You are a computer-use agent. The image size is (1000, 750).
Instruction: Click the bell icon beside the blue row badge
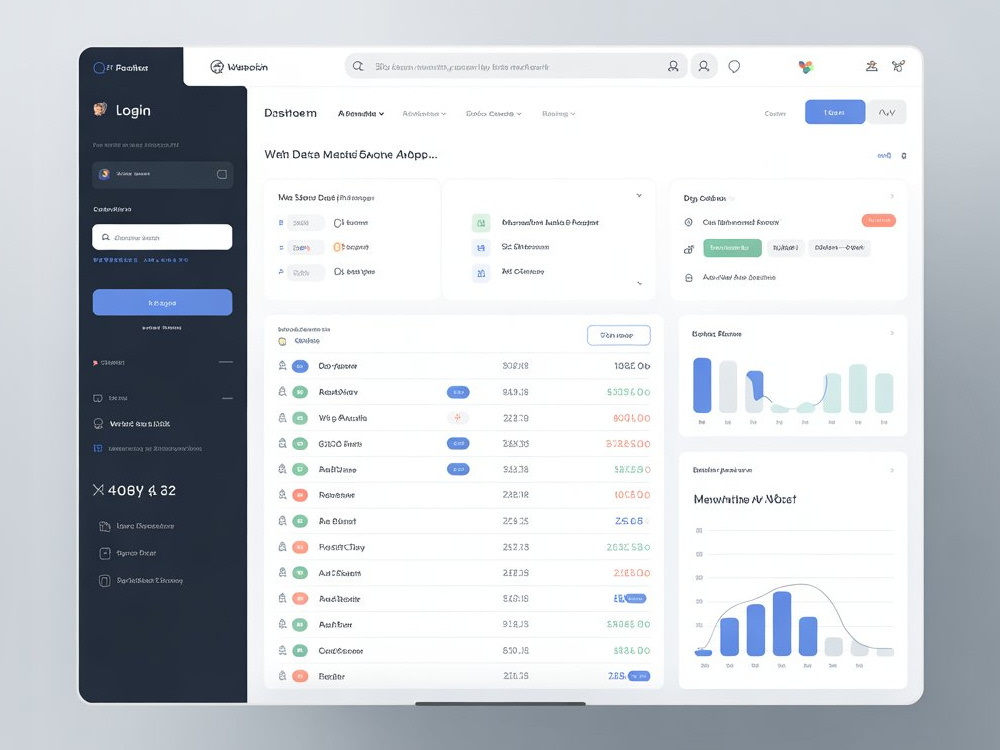282,365
